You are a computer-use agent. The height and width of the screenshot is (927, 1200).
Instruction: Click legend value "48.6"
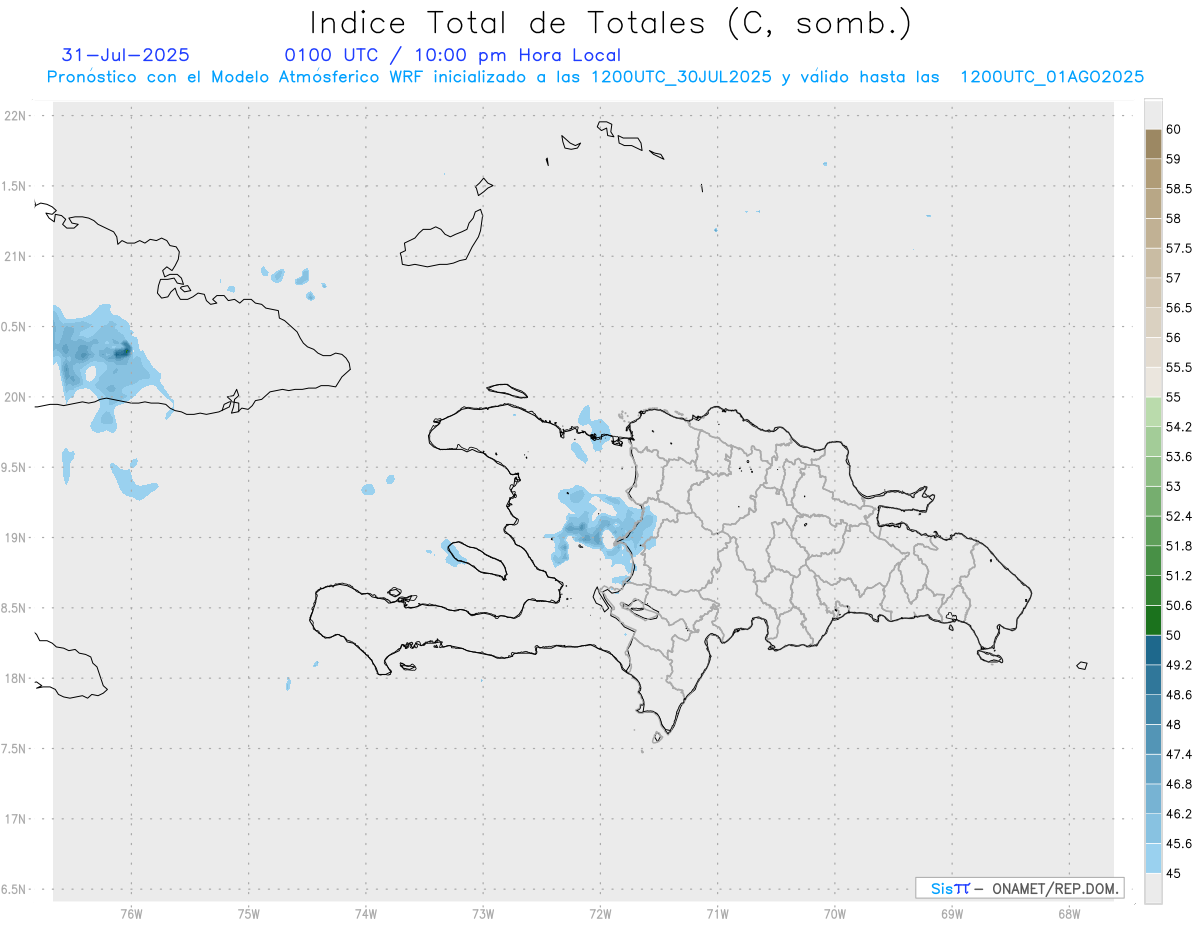[1178, 694]
